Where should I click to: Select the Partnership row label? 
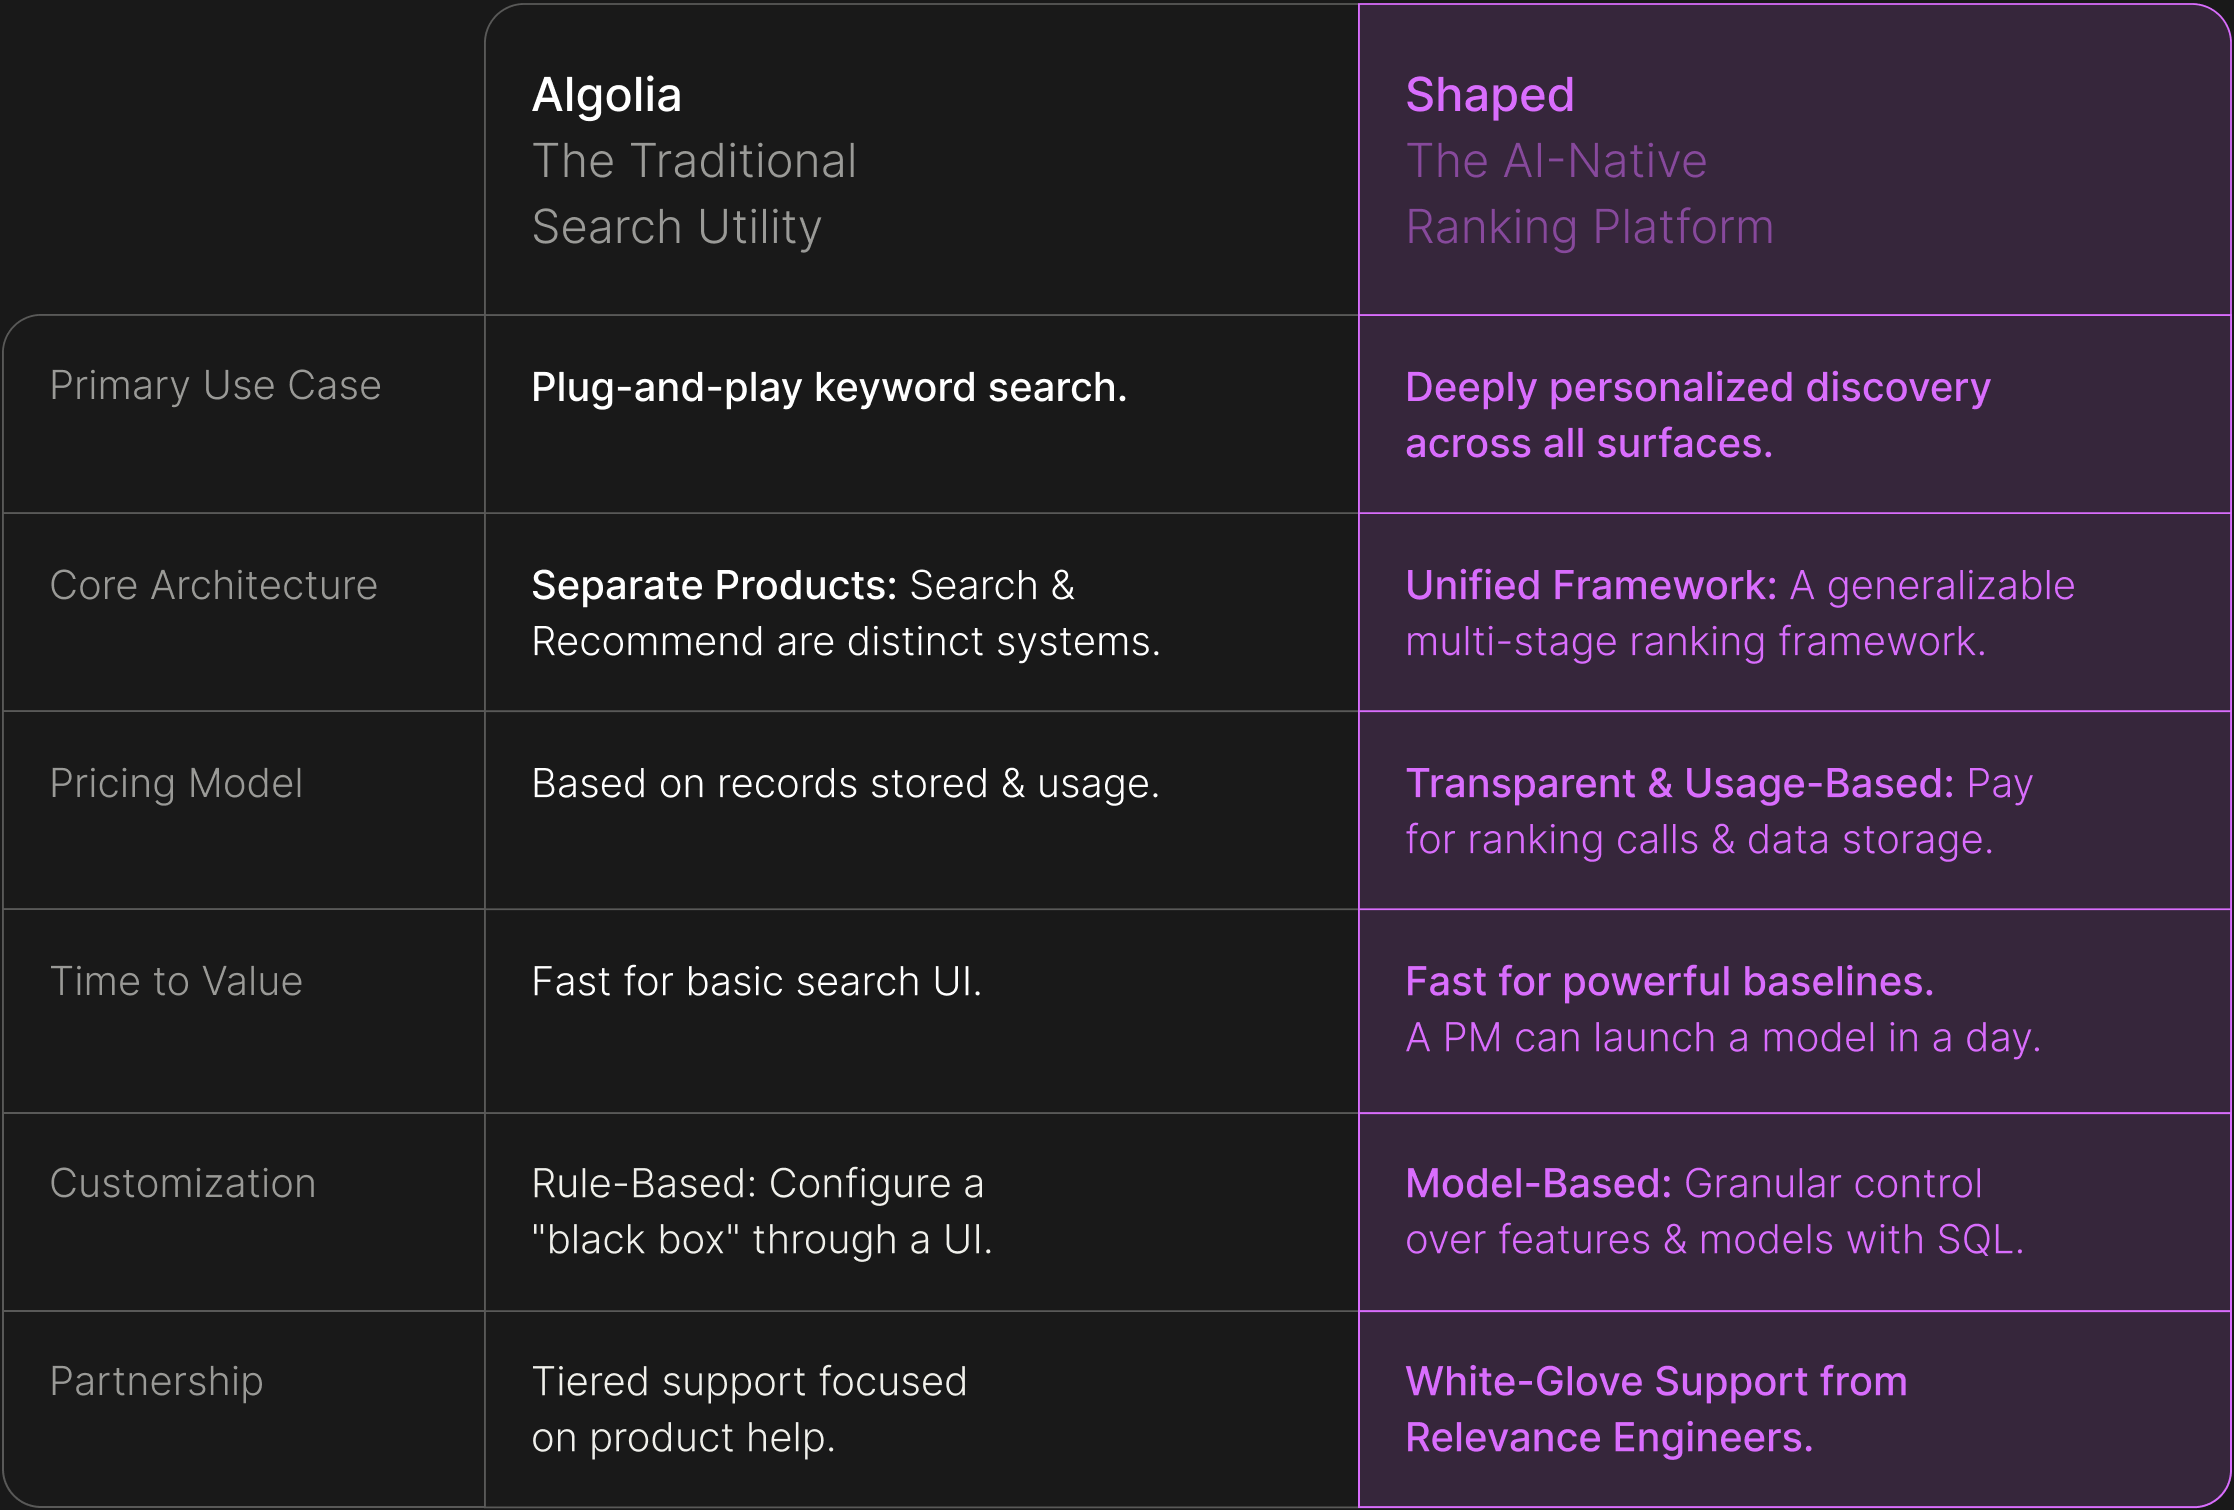[156, 1381]
